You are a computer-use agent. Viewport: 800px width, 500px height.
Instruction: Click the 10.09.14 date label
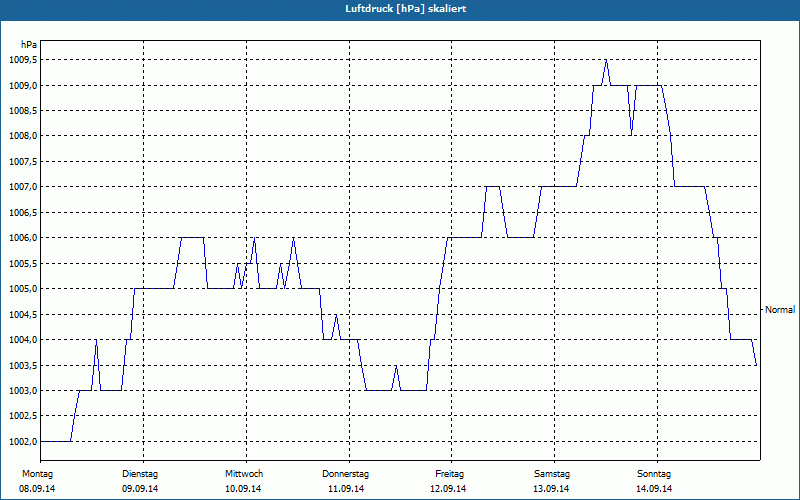coord(243,489)
